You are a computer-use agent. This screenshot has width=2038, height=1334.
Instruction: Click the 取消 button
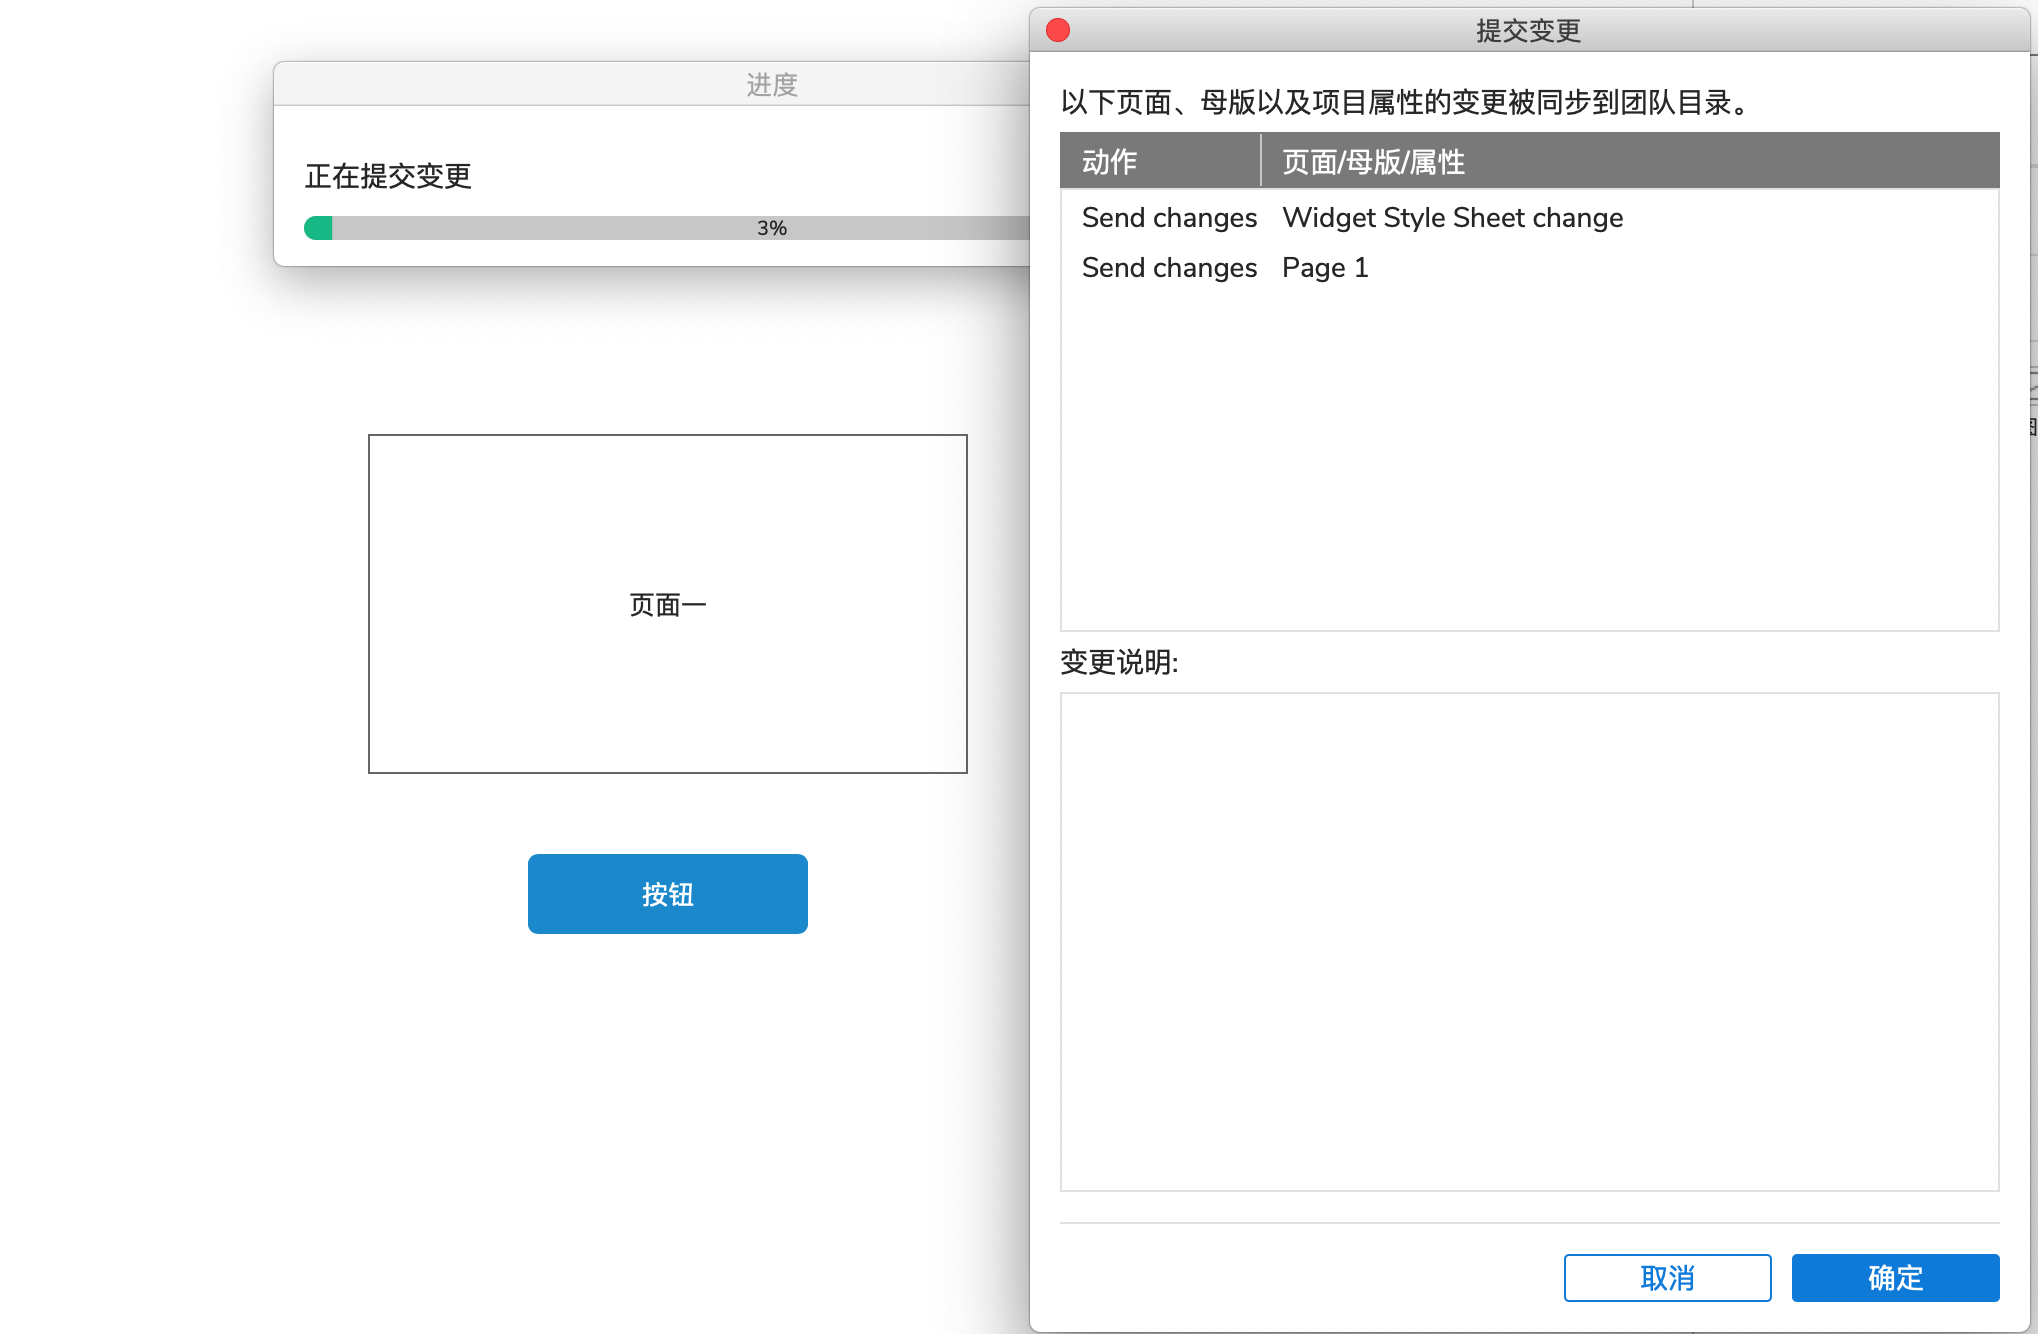[1667, 1277]
